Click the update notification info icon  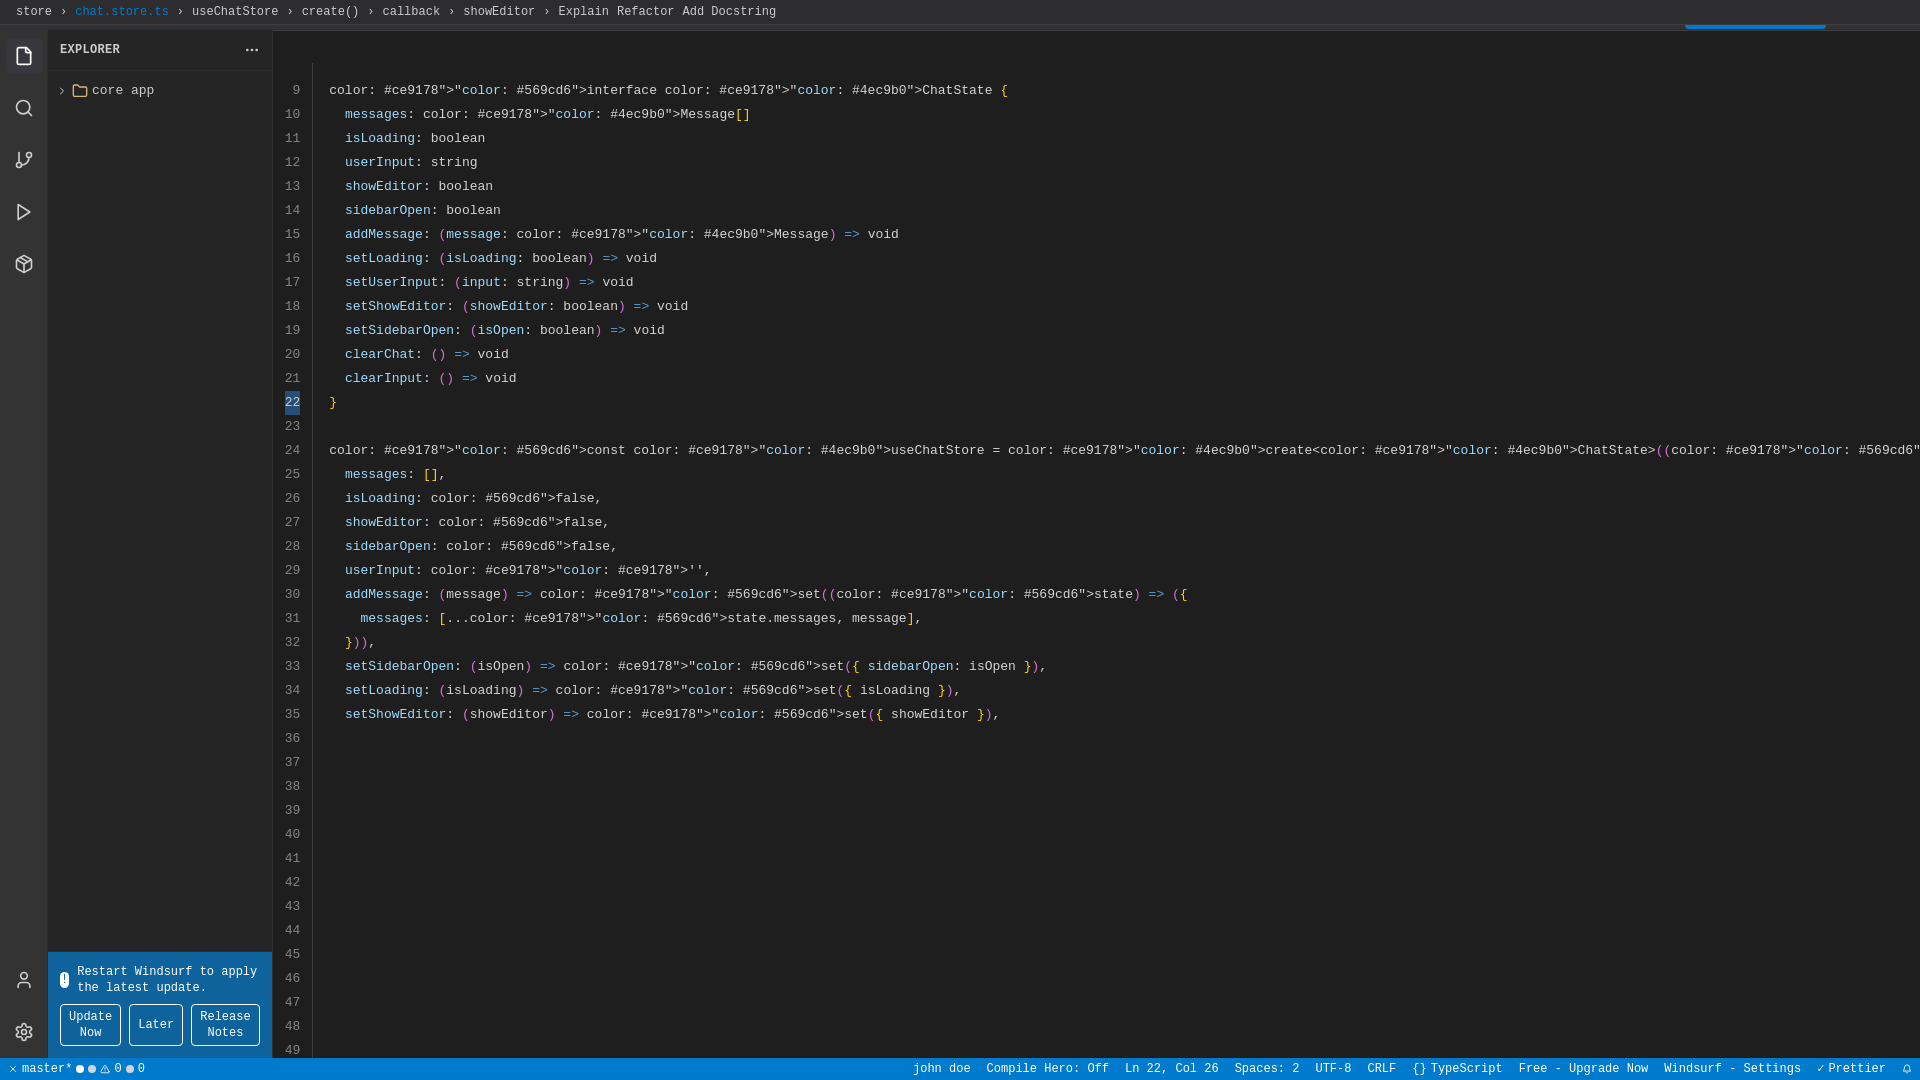pos(65,980)
